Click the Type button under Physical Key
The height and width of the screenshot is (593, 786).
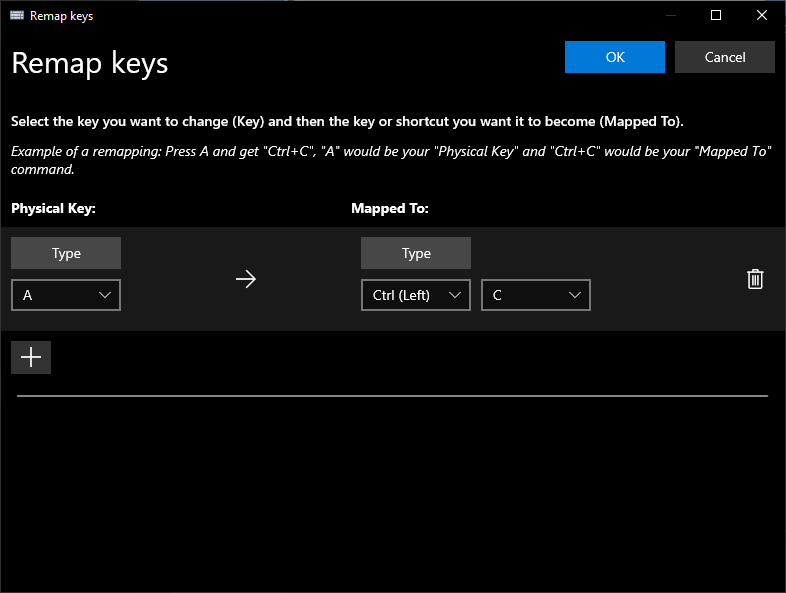point(66,253)
